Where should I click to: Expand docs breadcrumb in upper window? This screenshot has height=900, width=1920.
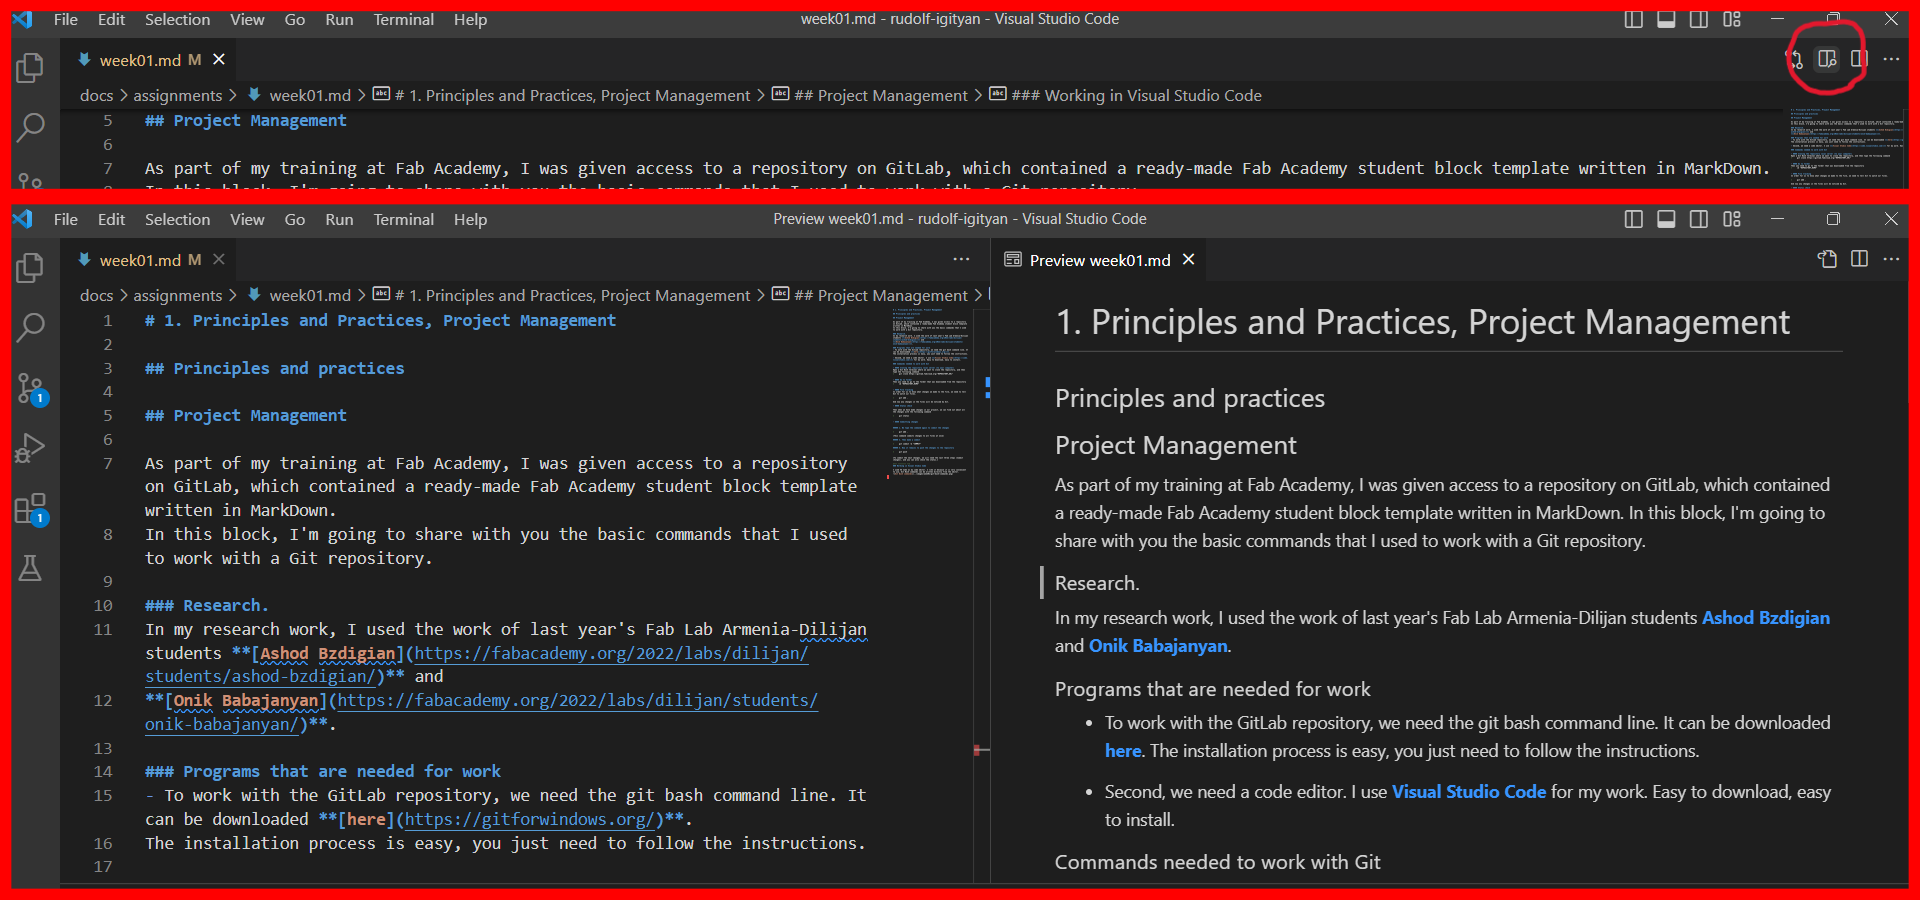(96, 95)
